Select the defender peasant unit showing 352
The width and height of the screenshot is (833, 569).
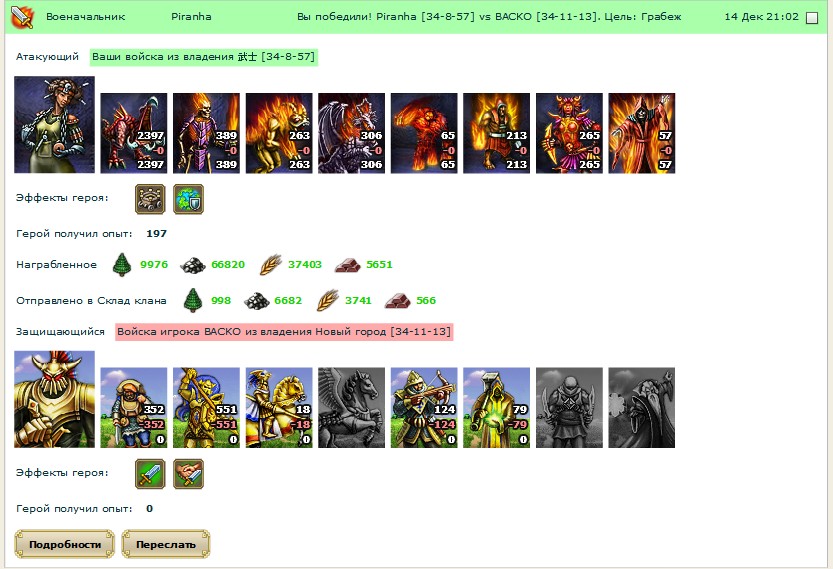[134, 407]
